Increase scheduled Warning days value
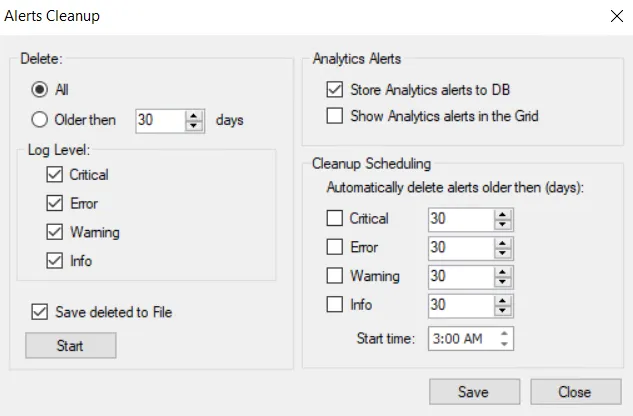Viewport: 633px width, 416px height. coord(503,272)
